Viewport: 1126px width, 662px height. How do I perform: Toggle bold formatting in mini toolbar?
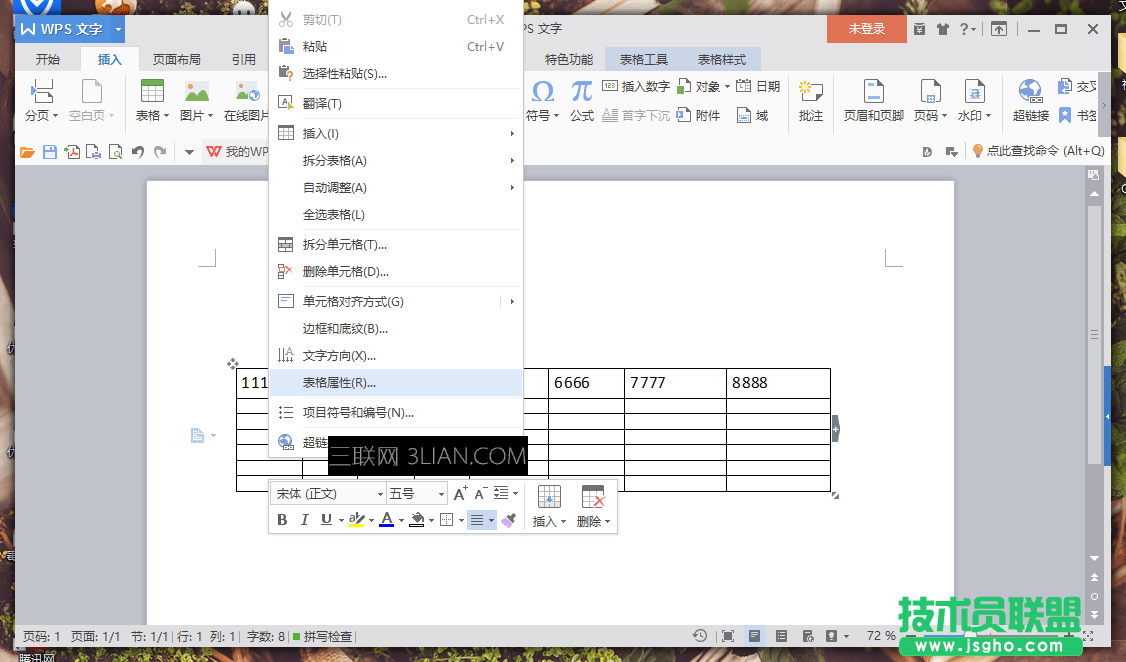click(283, 519)
